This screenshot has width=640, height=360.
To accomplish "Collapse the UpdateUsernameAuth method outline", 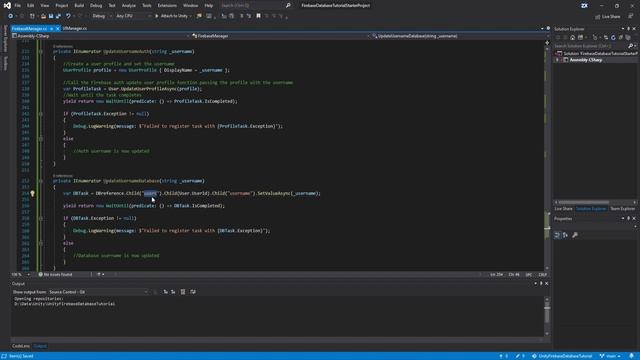I will 40,52.
